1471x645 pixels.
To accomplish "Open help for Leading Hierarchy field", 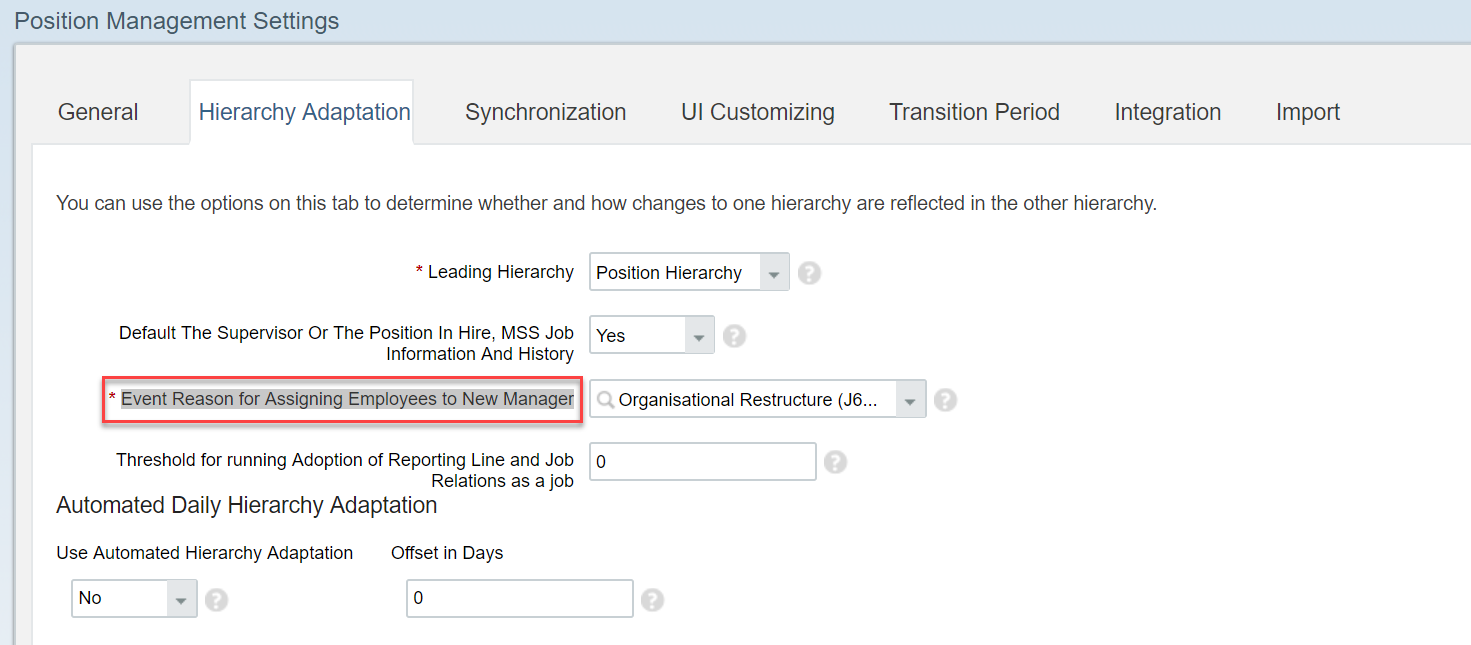I will click(810, 273).
